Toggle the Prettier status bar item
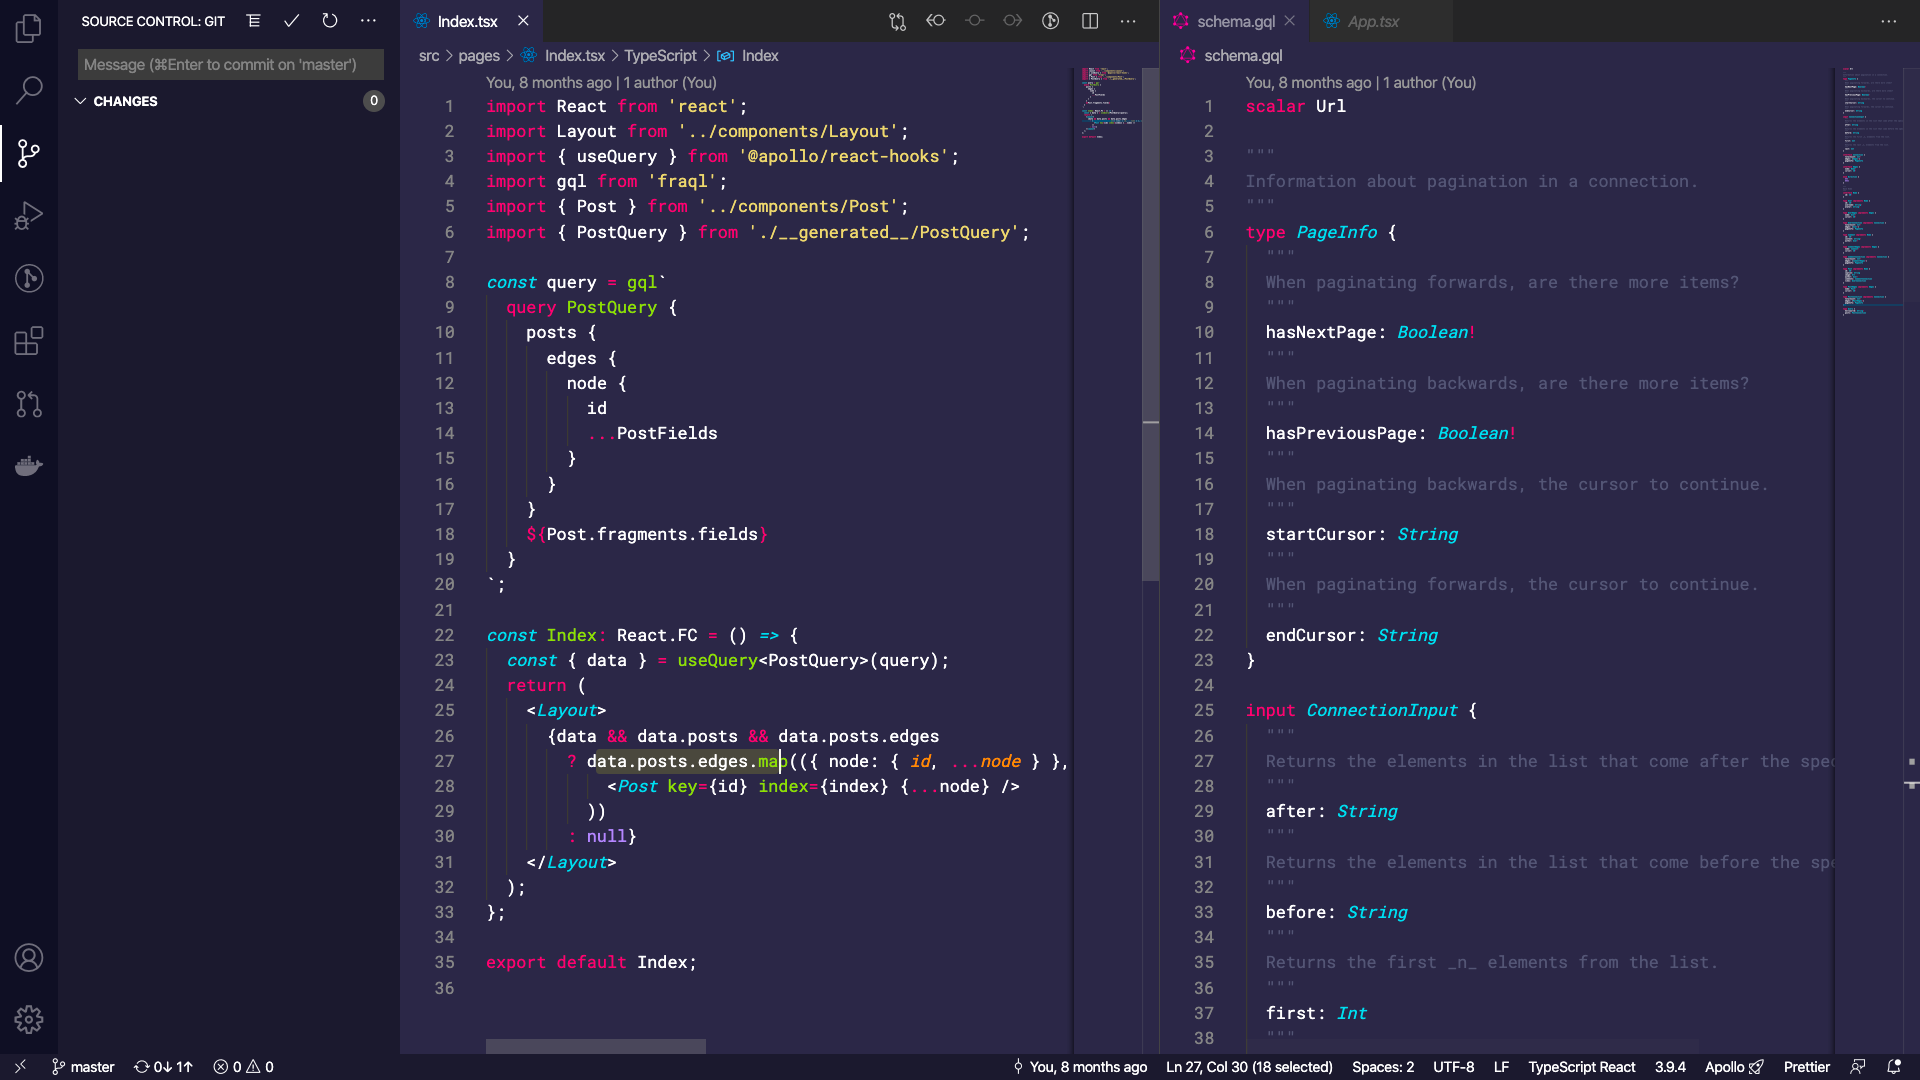This screenshot has width=1920, height=1080. (x=1806, y=1067)
